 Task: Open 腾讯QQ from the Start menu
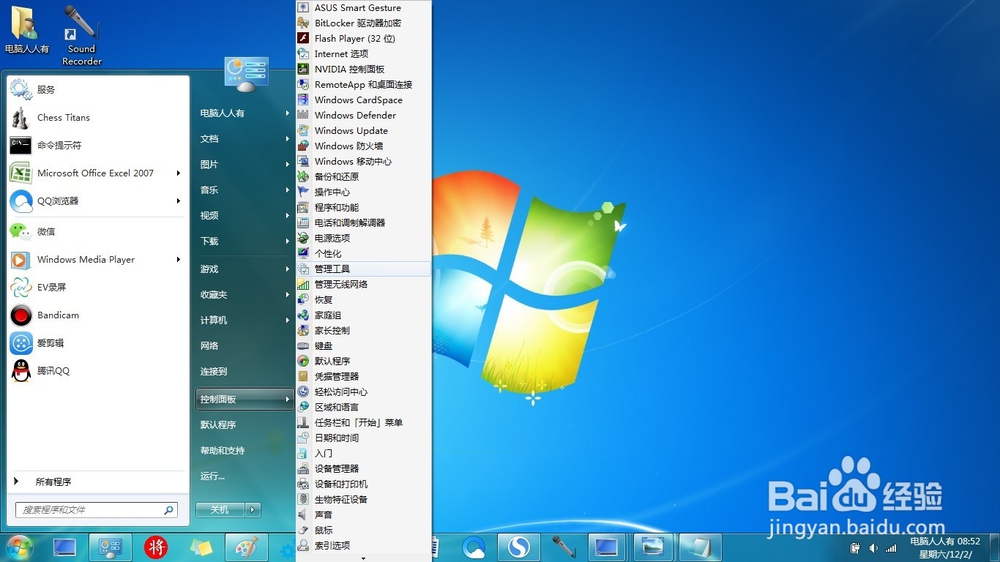click(x=98, y=371)
